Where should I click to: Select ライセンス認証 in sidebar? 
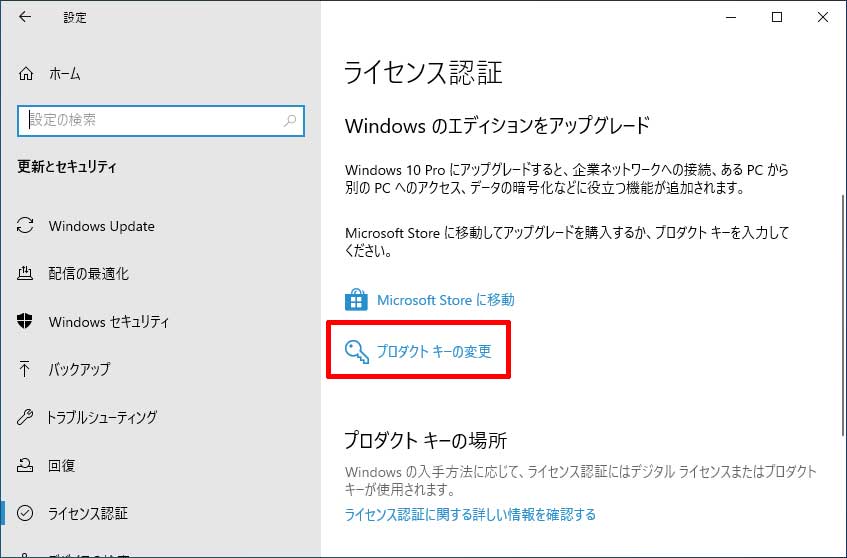(88, 513)
